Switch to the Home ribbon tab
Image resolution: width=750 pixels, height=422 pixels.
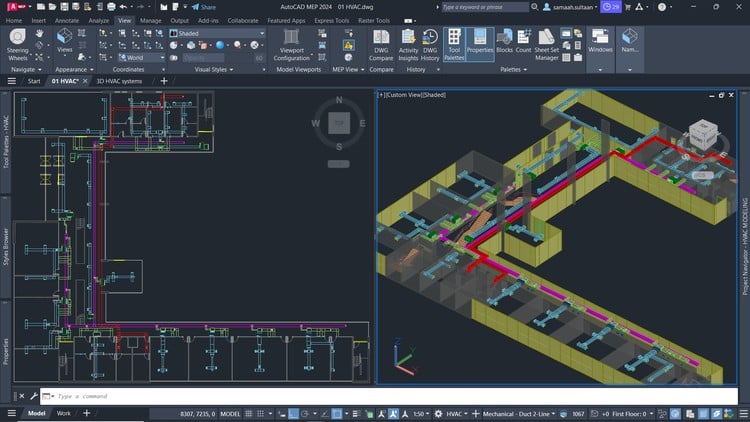point(14,21)
